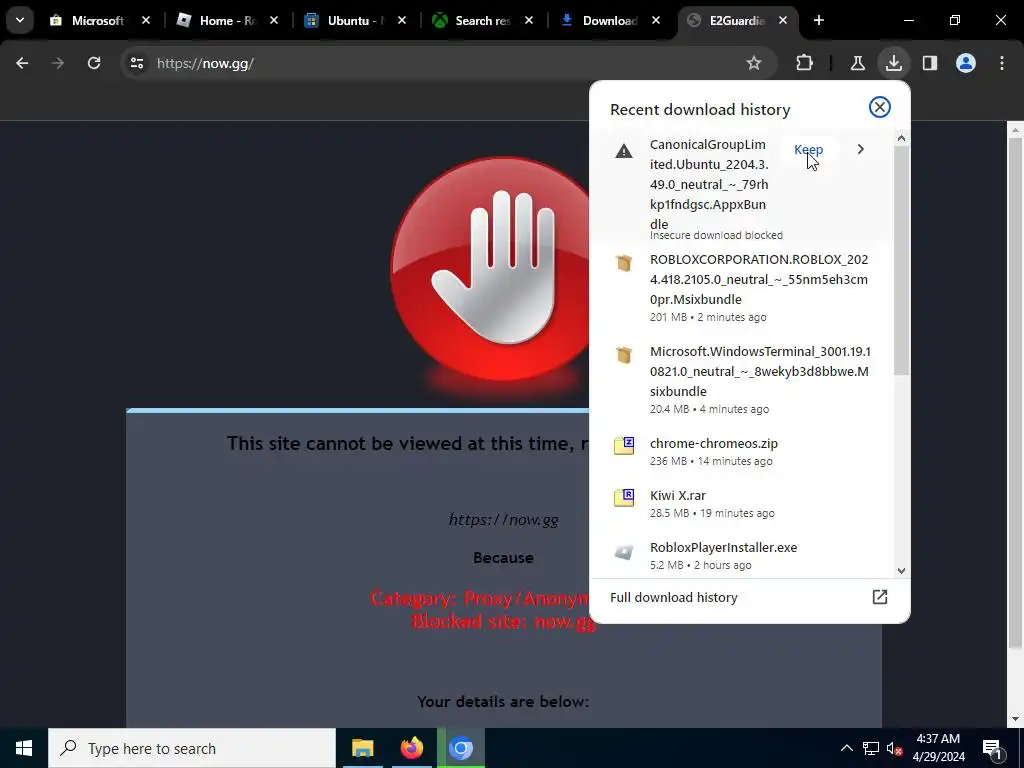Screen dimensions: 1024x768
Task: Click downloads list scroll-down arrow
Action: click(901, 570)
